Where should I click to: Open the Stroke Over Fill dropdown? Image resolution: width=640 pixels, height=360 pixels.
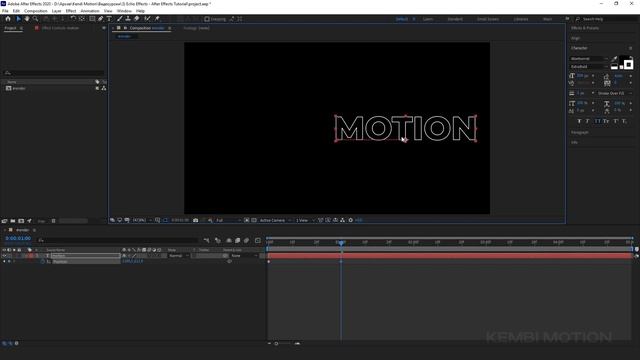(x=615, y=93)
